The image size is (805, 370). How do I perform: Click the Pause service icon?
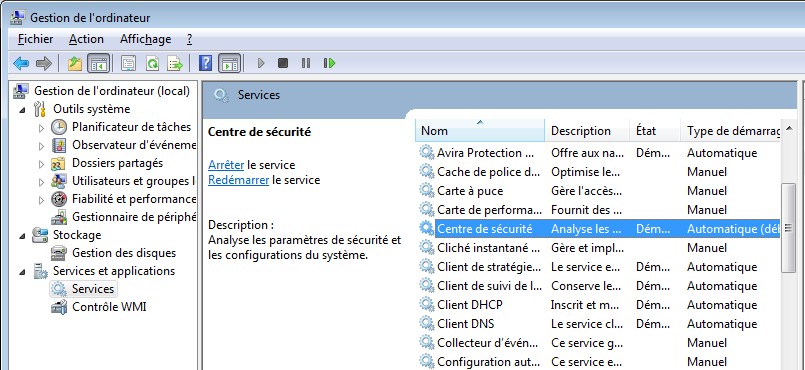click(x=306, y=63)
